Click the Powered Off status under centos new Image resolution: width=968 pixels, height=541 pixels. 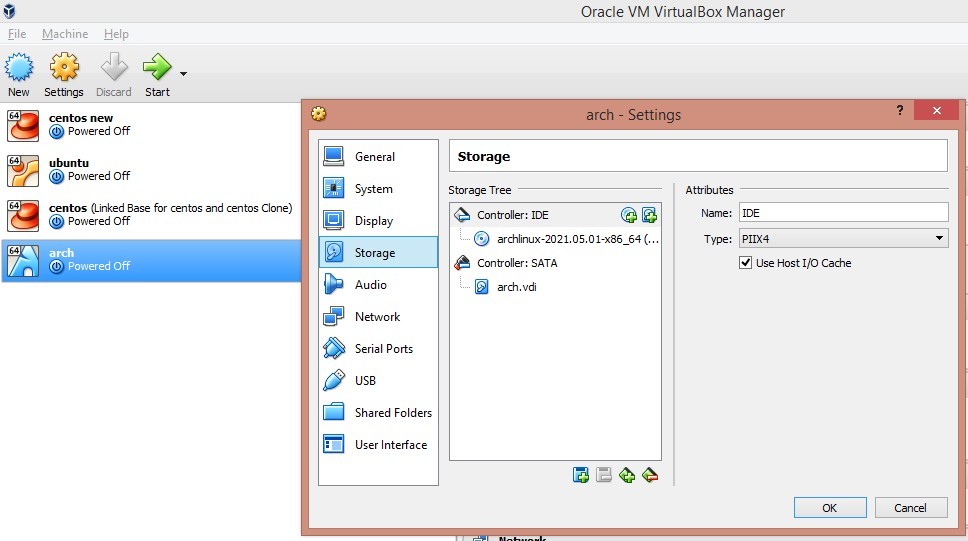click(x=99, y=131)
